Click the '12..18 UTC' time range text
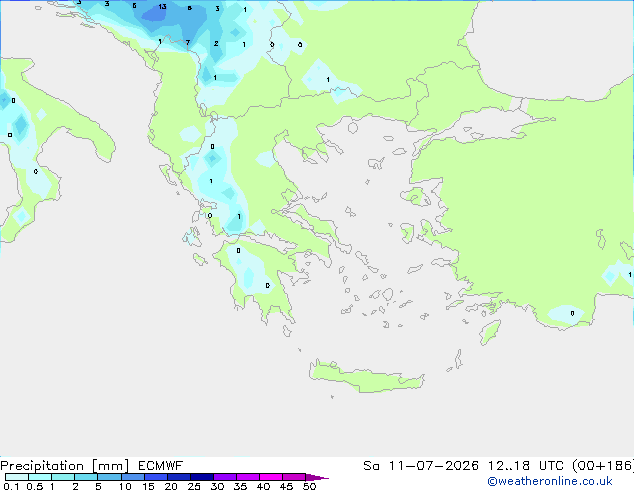The height and width of the screenshot is (490, 634). pos(526,466)
